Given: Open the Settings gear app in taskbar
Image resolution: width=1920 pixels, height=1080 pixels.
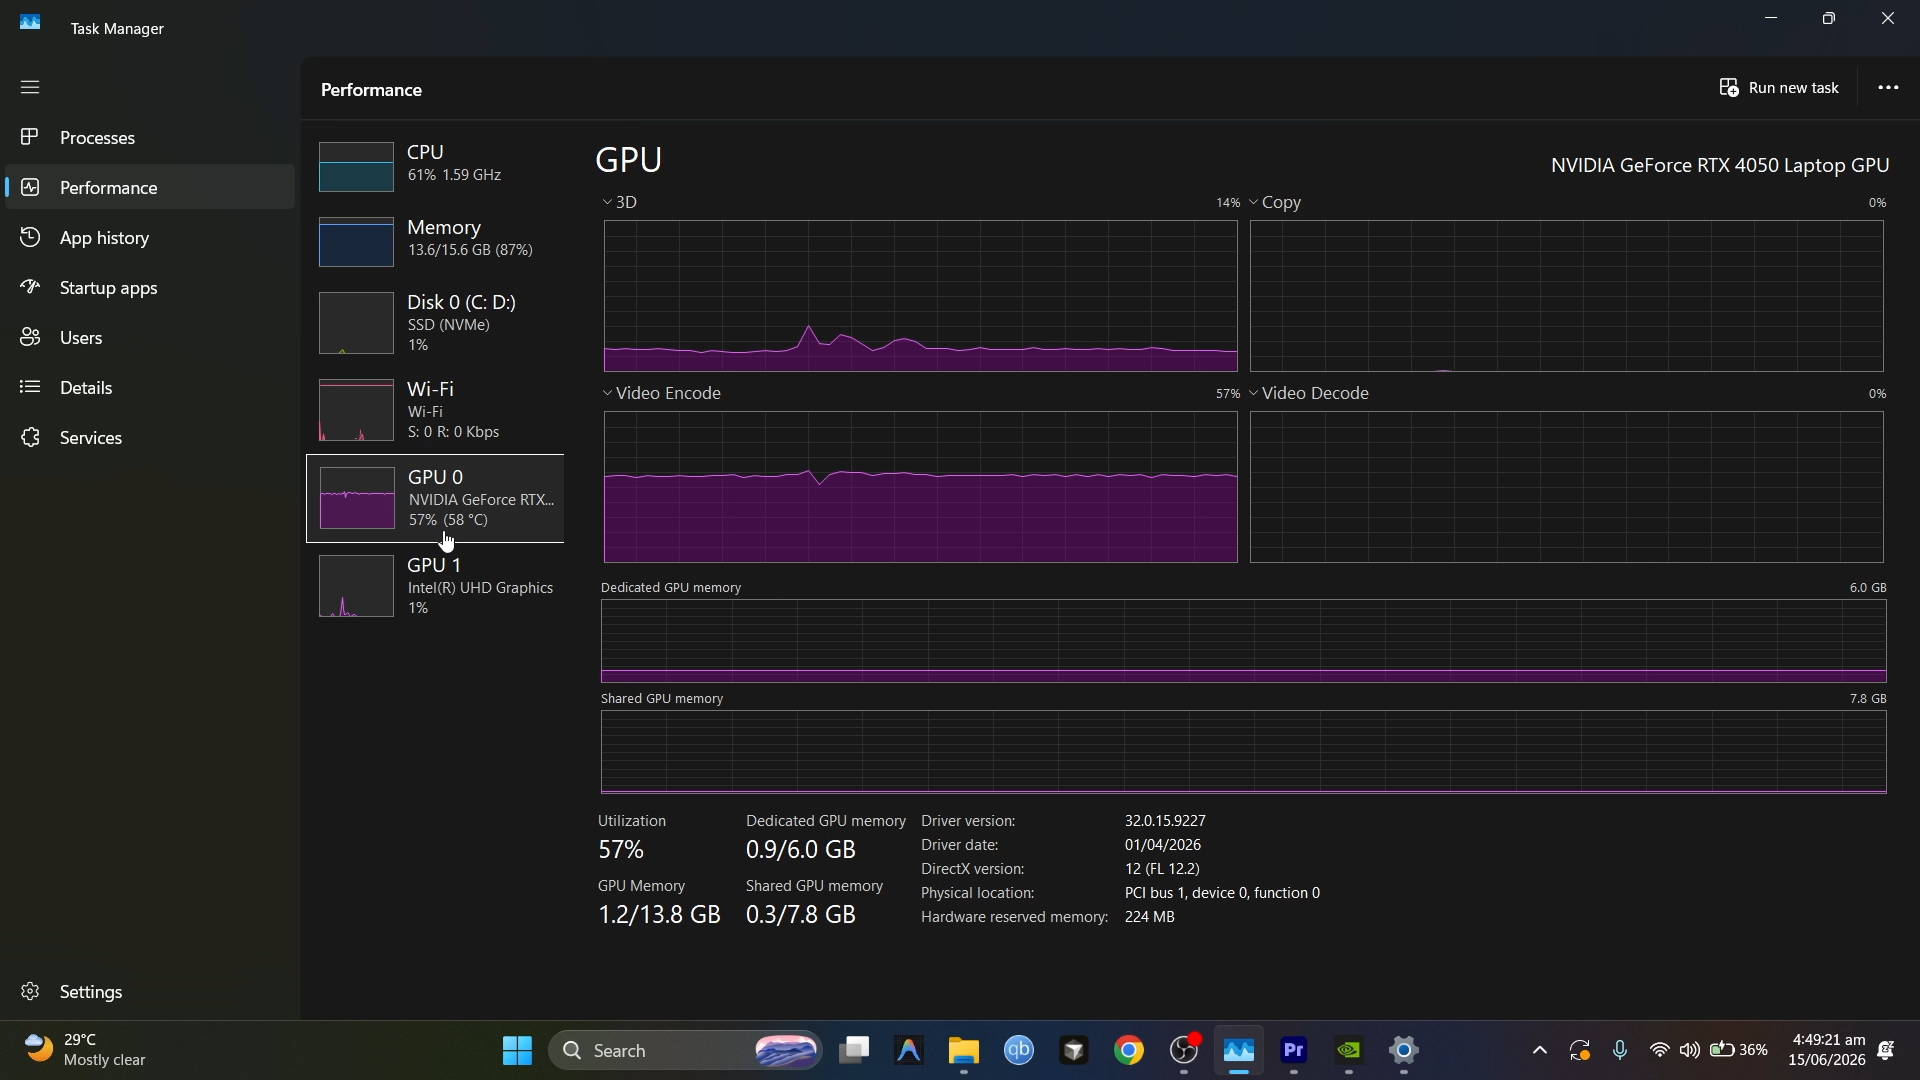Looking at the screenshot, I should pos(1404,1051).
